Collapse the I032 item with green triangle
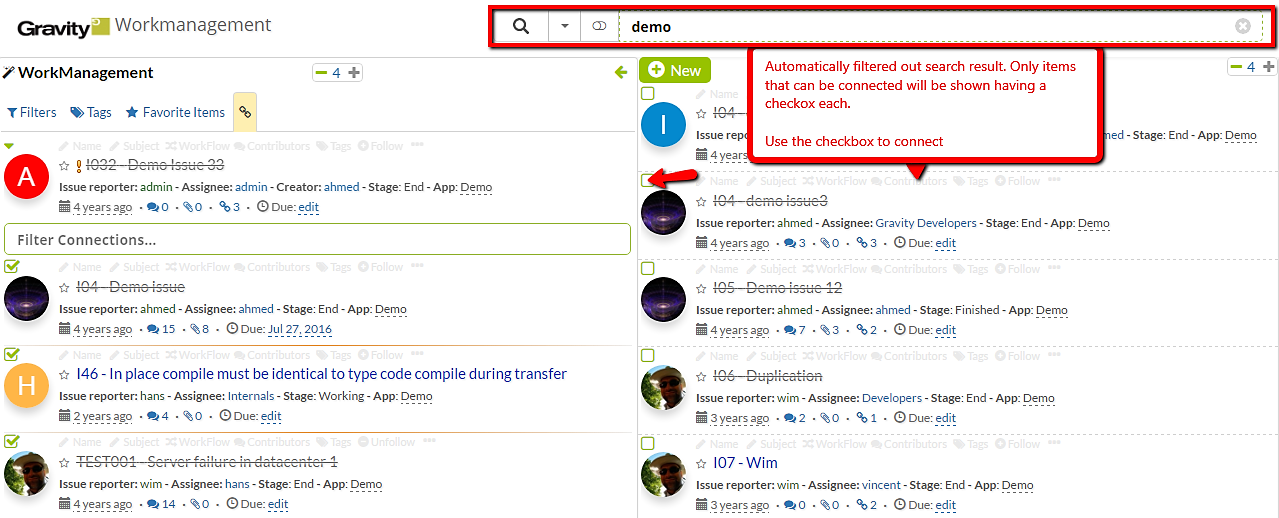The width and height of the screenshot is (1279, 518). [x=9, y=146]
